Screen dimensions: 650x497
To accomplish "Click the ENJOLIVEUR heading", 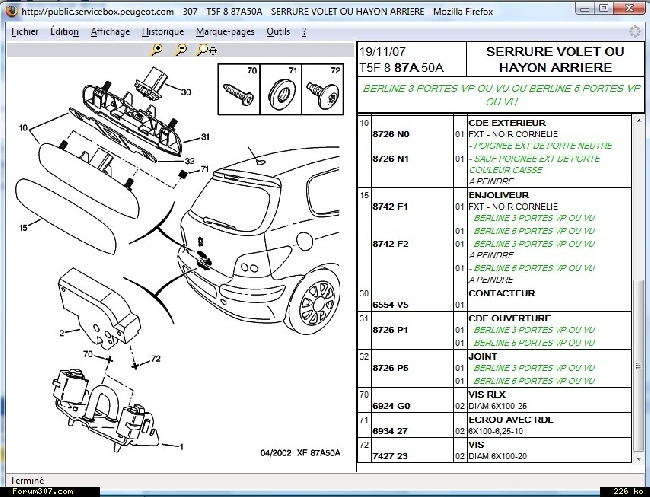I will (x=498, y=195).
